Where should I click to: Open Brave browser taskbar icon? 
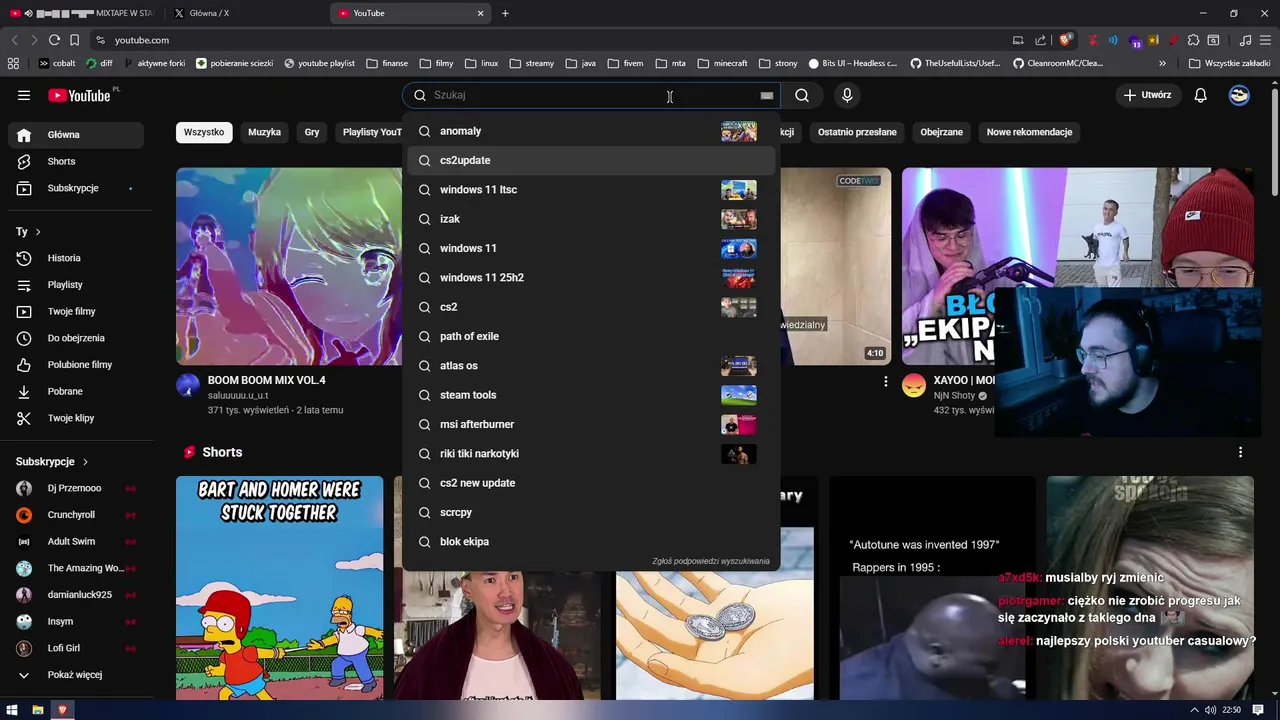[x=63, y=710]
